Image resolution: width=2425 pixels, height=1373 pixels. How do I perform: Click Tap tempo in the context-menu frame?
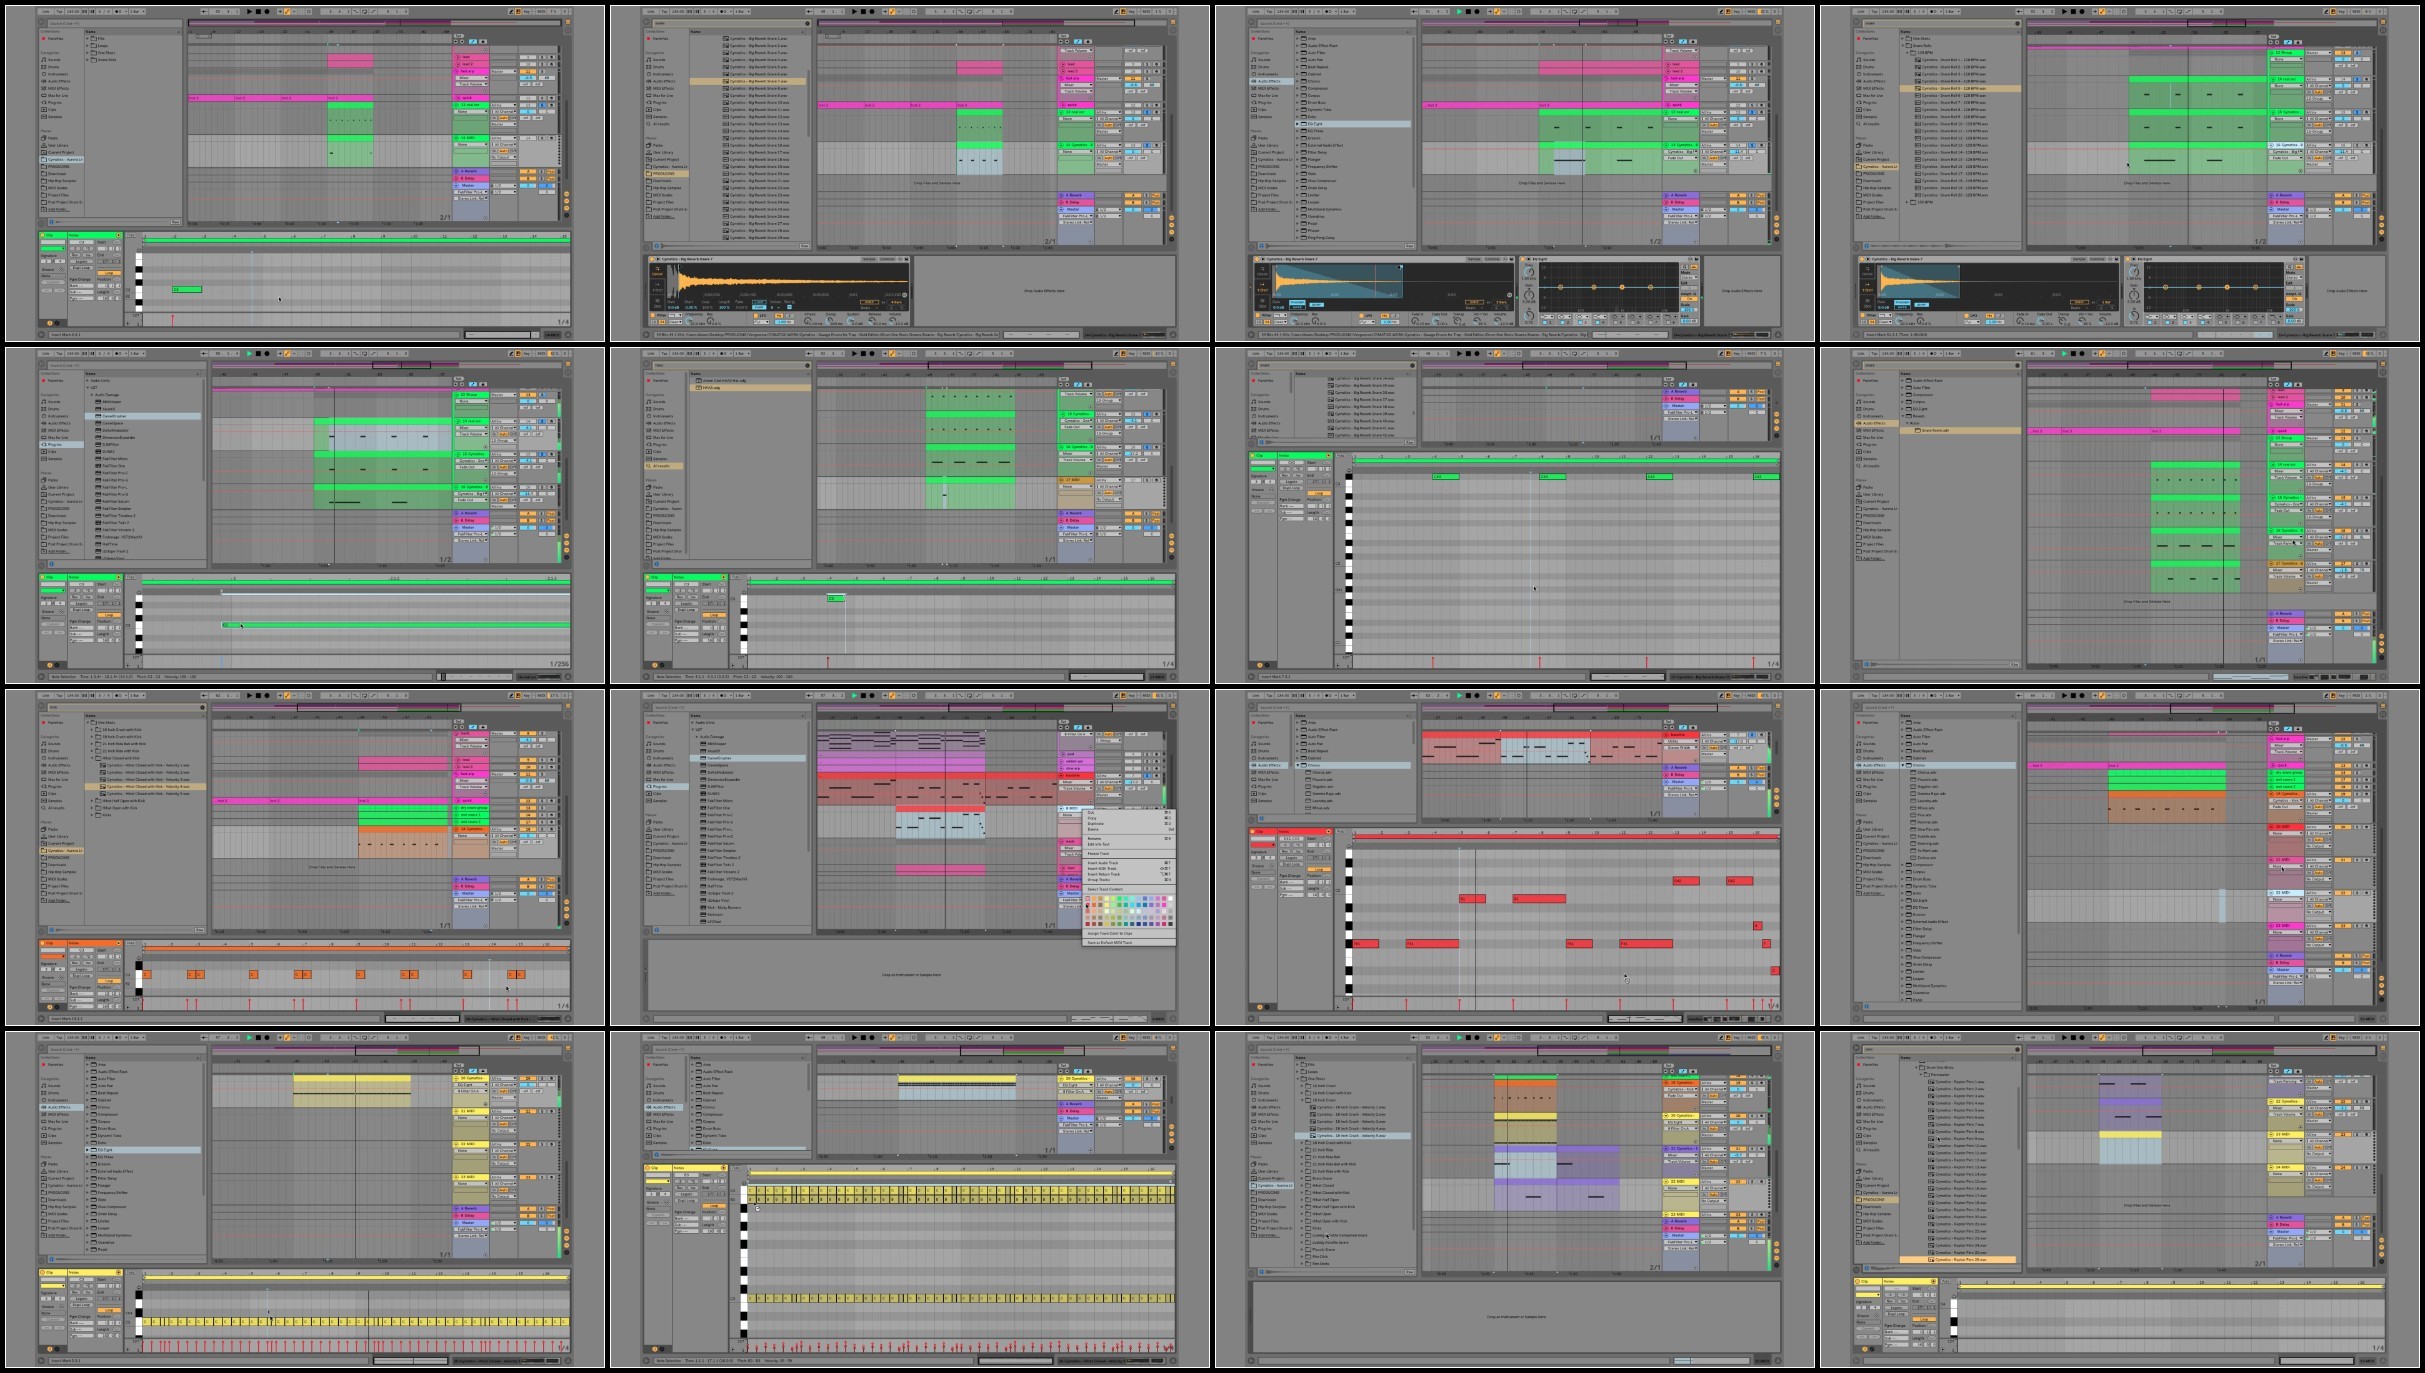664,696
